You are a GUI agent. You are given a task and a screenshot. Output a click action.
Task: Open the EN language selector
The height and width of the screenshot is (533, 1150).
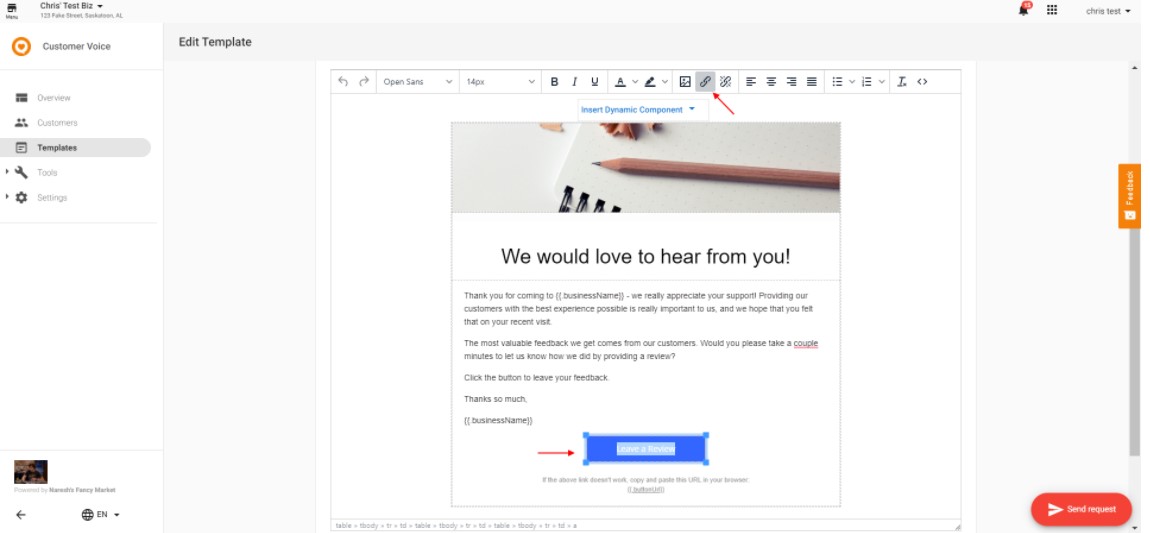pos(100,515)
